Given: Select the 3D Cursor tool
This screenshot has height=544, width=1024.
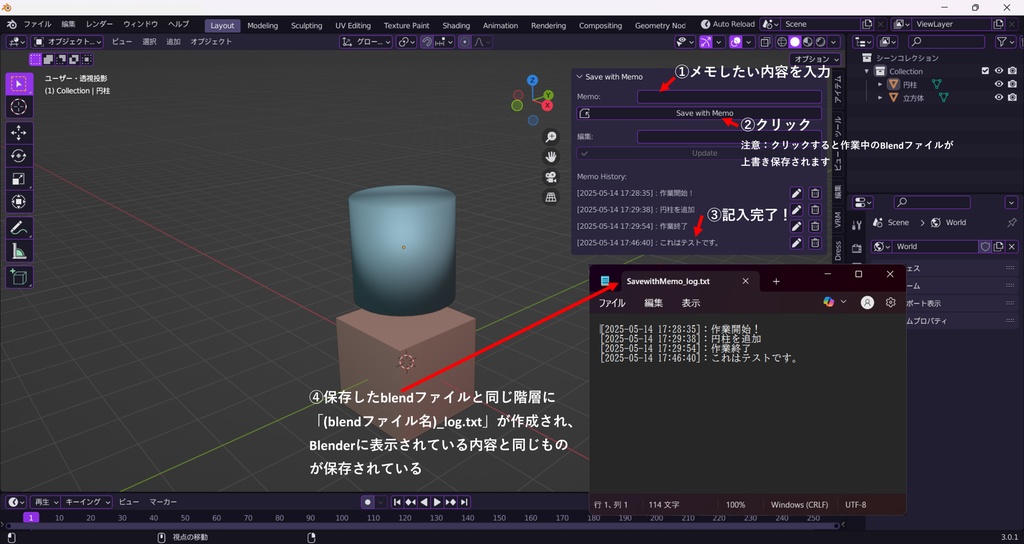Looking at the screenshot, I should pos(19,107).
